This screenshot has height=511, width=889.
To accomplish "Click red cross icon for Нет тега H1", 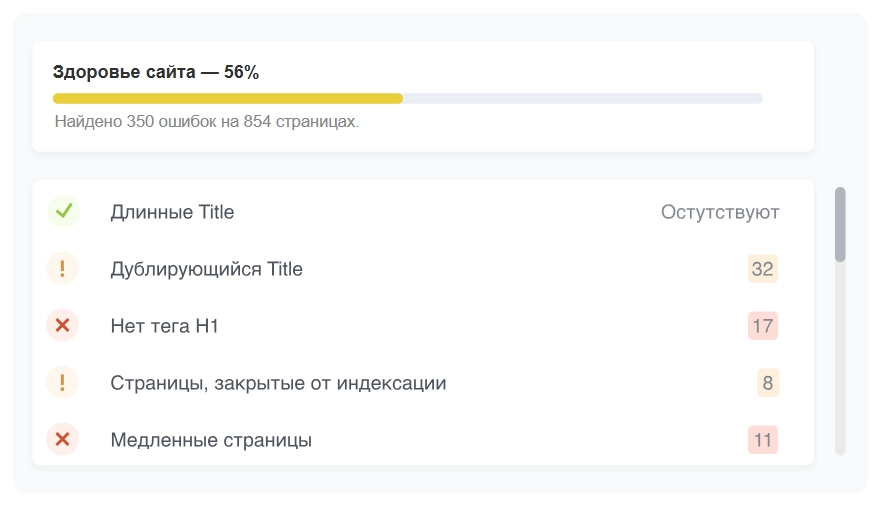I will coord(63,326).
